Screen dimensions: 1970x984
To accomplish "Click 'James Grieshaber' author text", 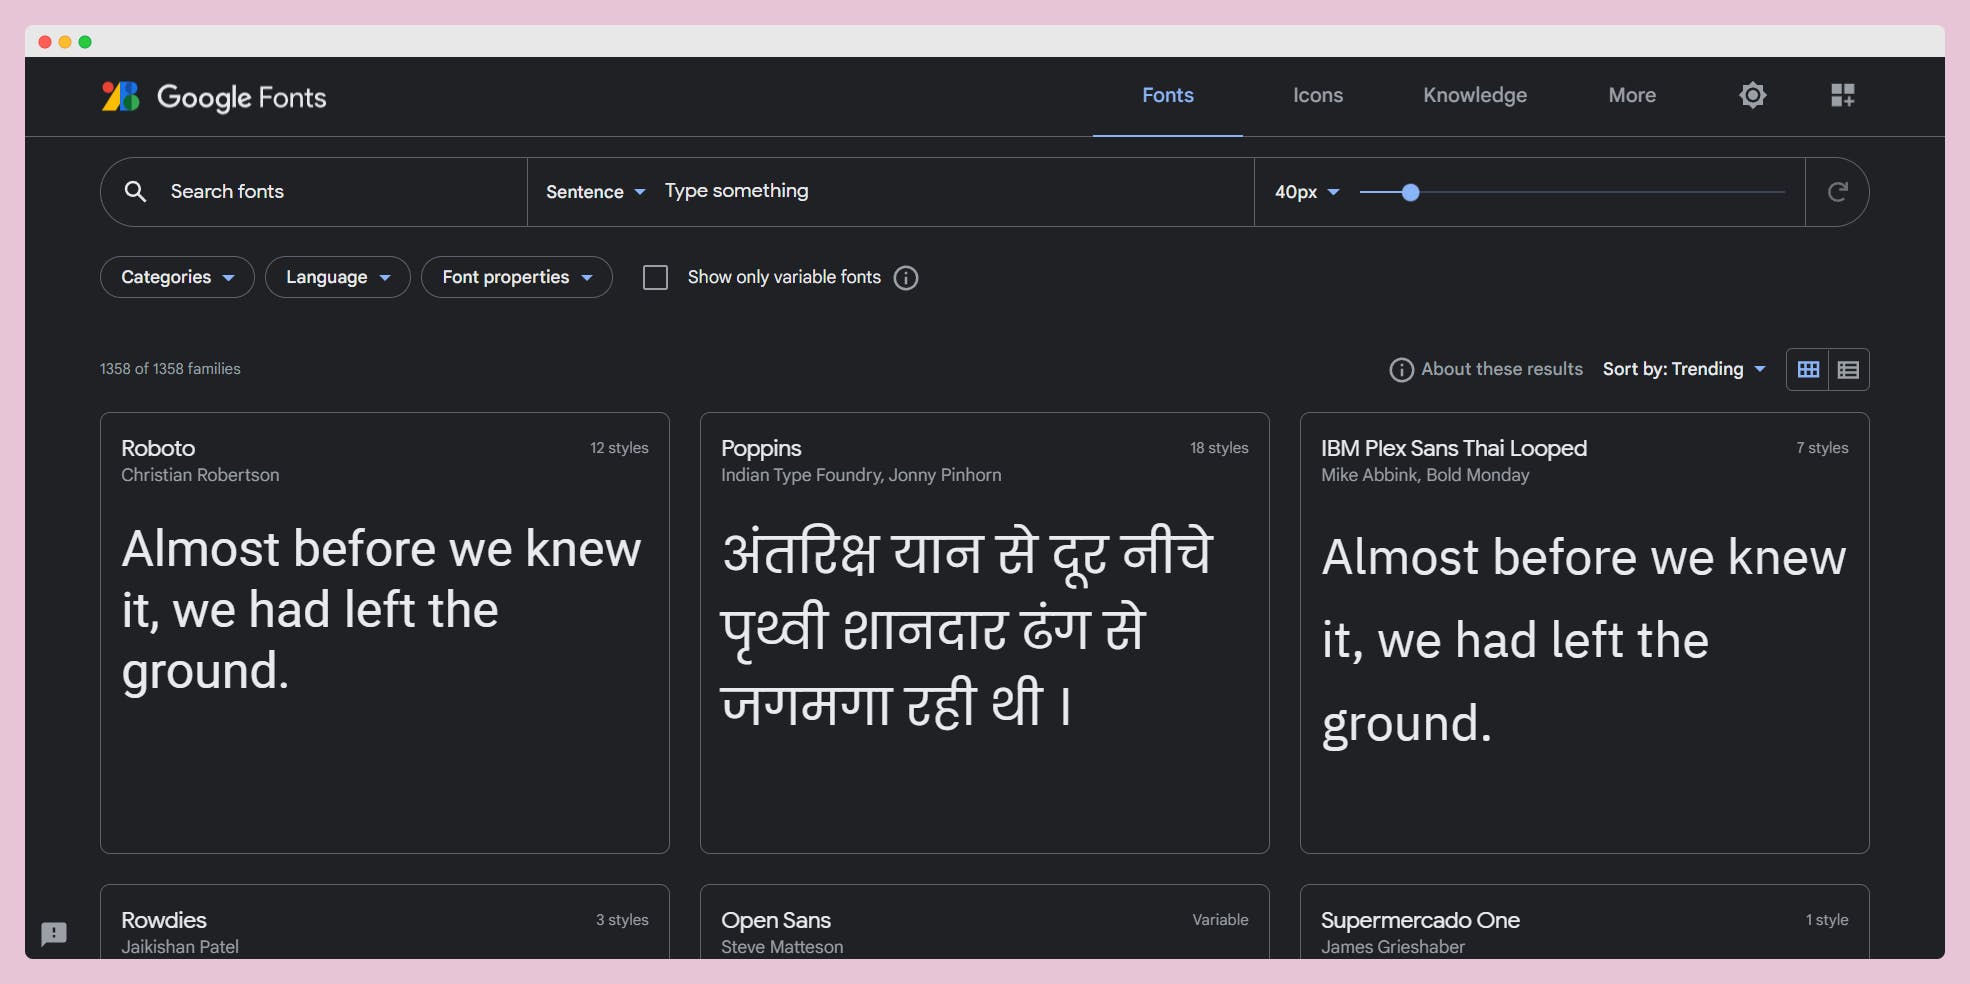I will click(x=1393, y=947).
